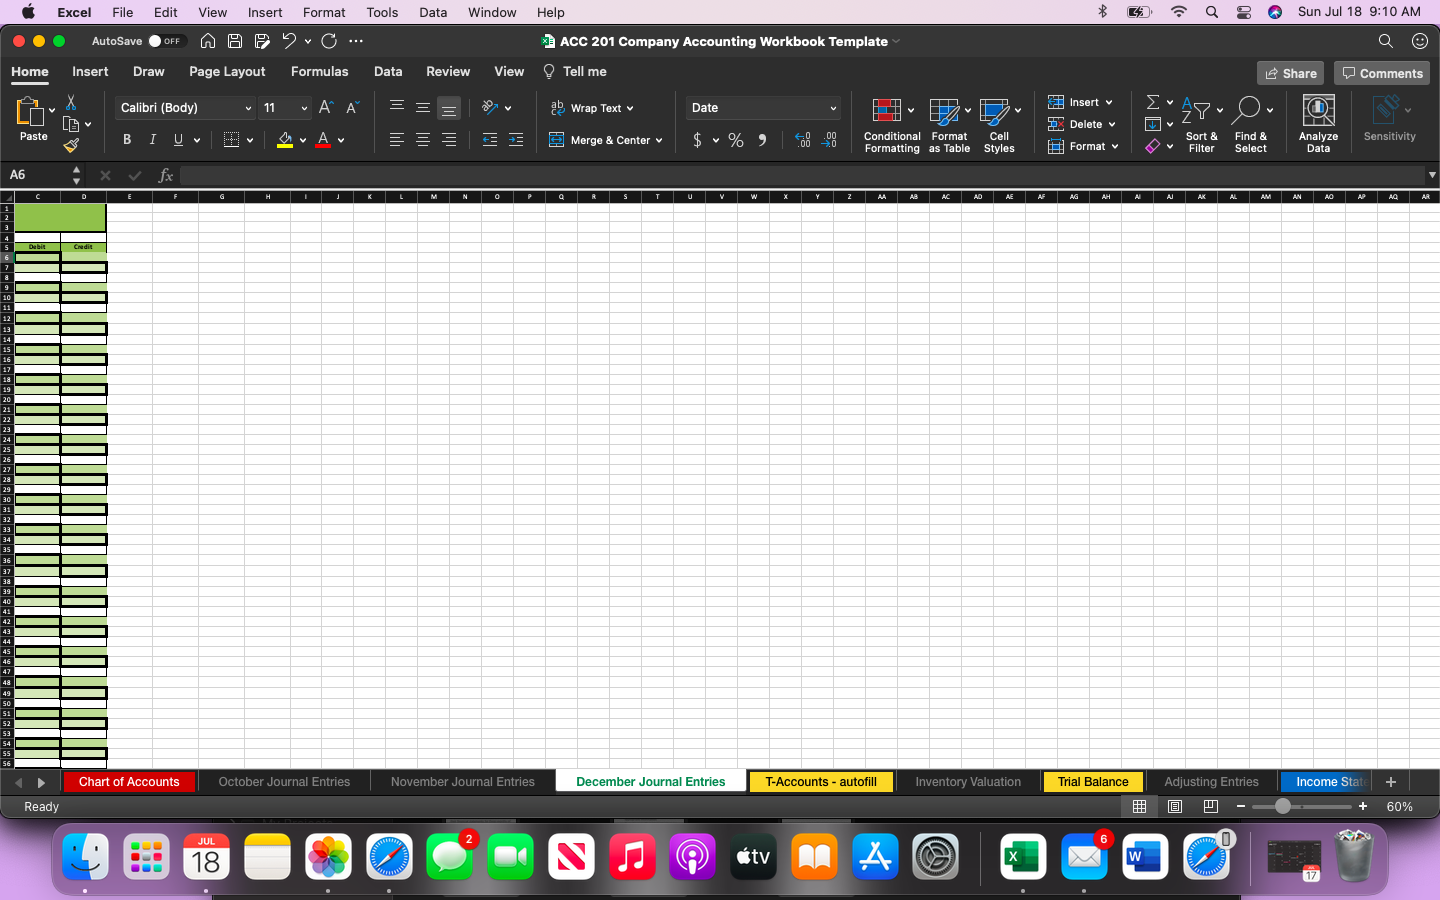Apply percent style format
1440x900 pixels.
(x=736, y=140)
